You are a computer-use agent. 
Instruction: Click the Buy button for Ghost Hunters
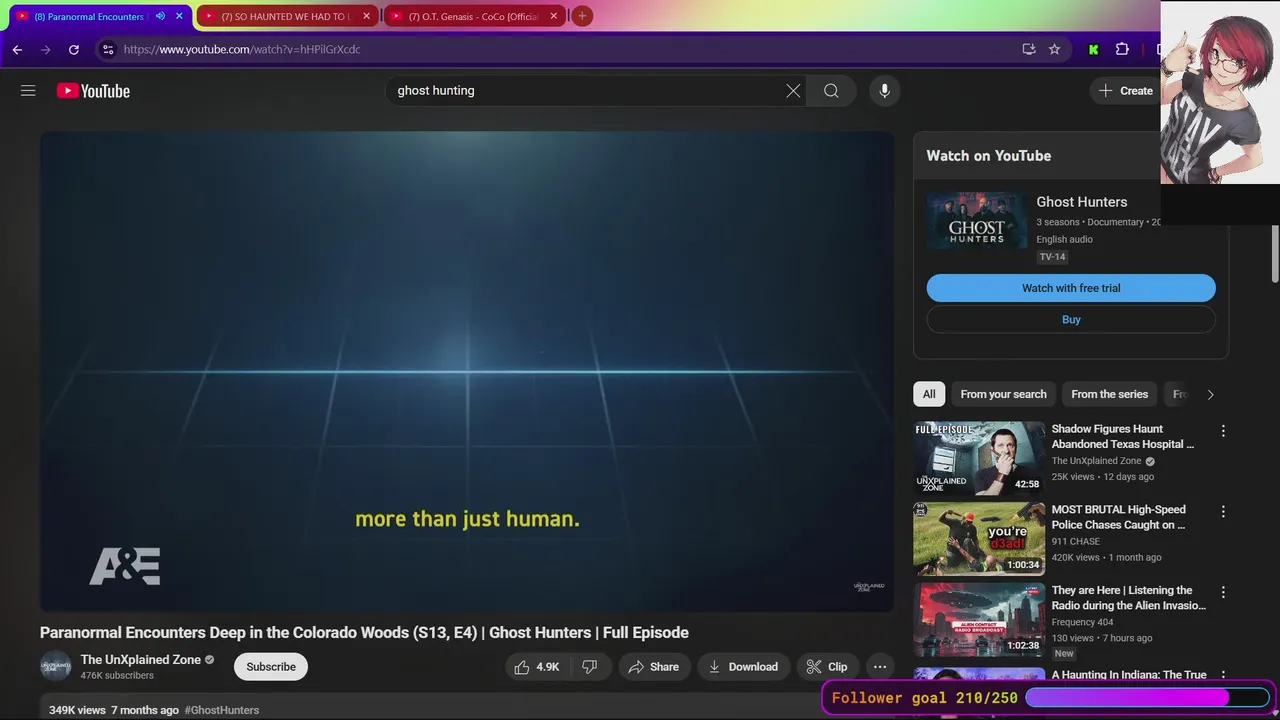click(x=1071, y=320)
